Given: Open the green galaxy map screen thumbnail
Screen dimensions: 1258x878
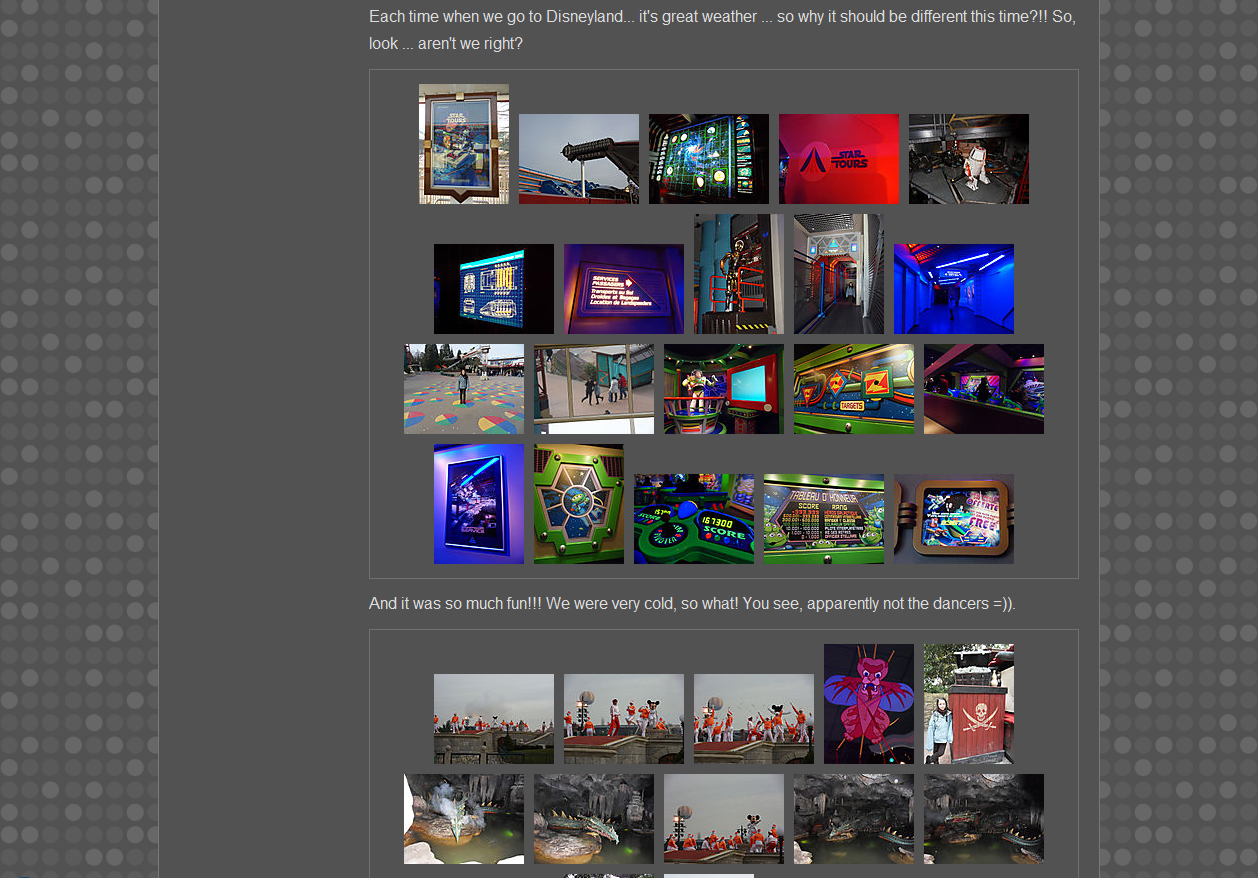Looking at the screenshot, I should coord(708,159).
